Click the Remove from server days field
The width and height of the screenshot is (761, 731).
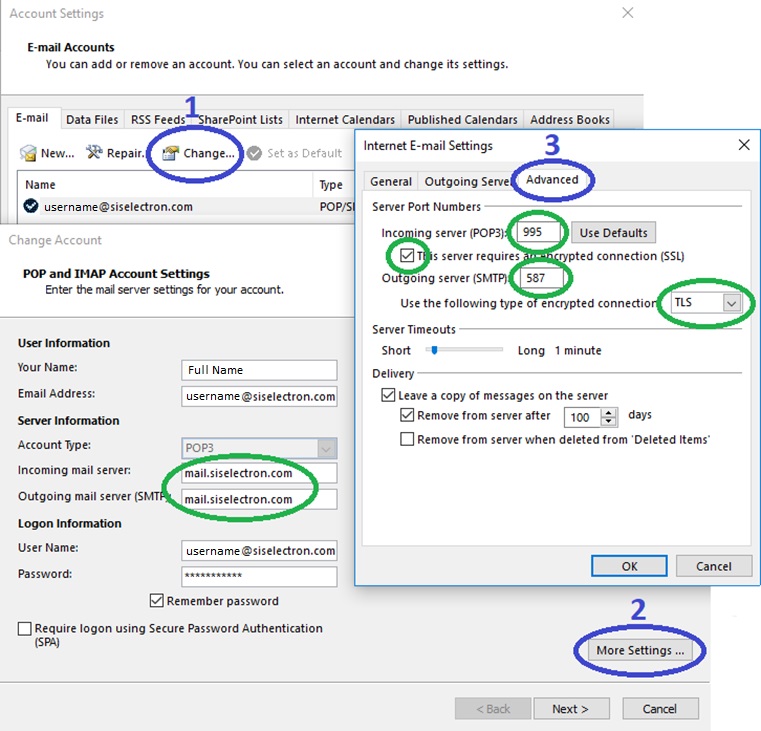[582, 417]
